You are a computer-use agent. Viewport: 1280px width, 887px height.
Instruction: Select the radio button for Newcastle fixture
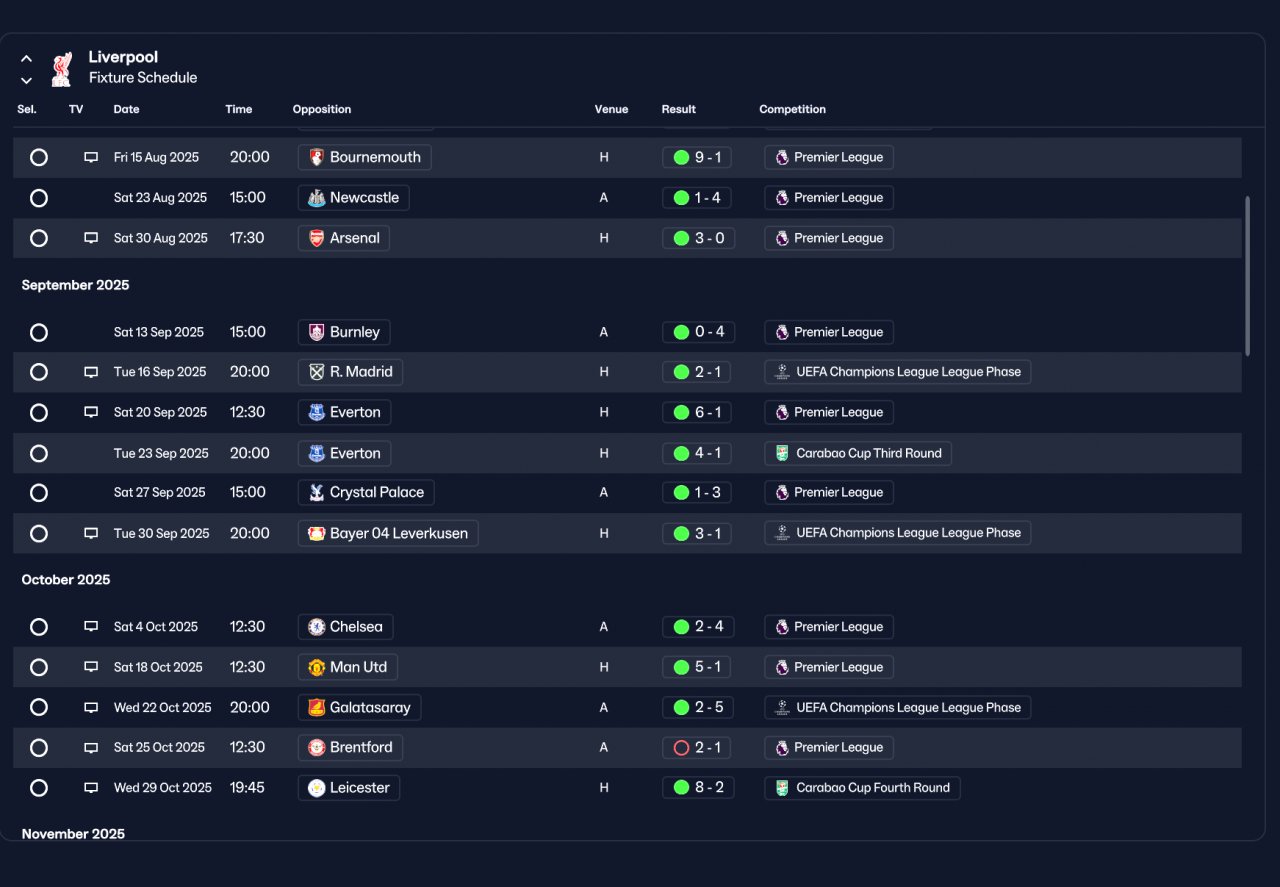point(39,198)
